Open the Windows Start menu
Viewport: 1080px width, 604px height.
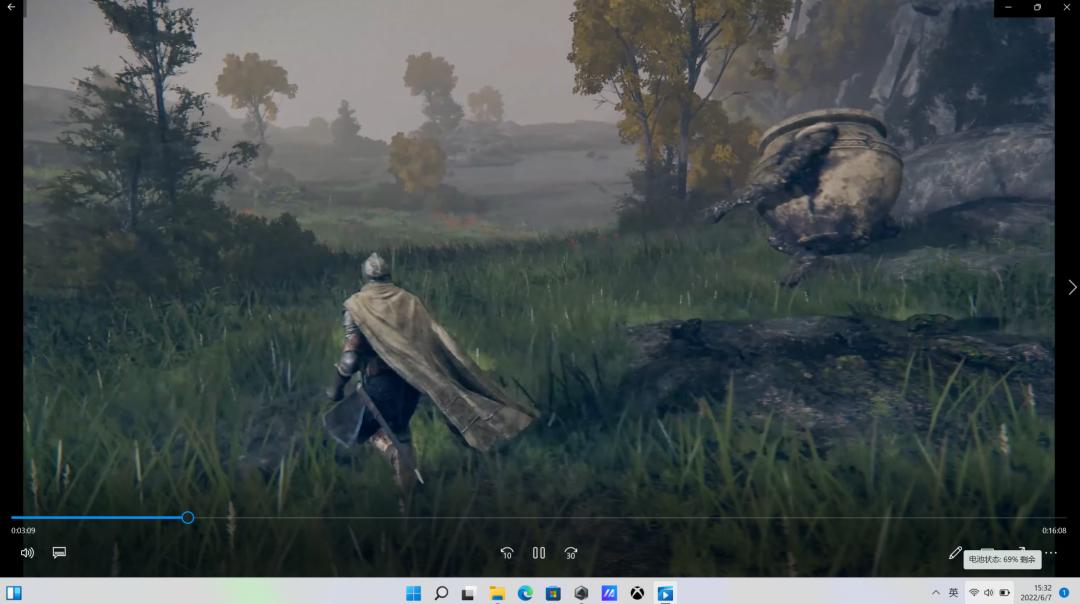point(413,593)
